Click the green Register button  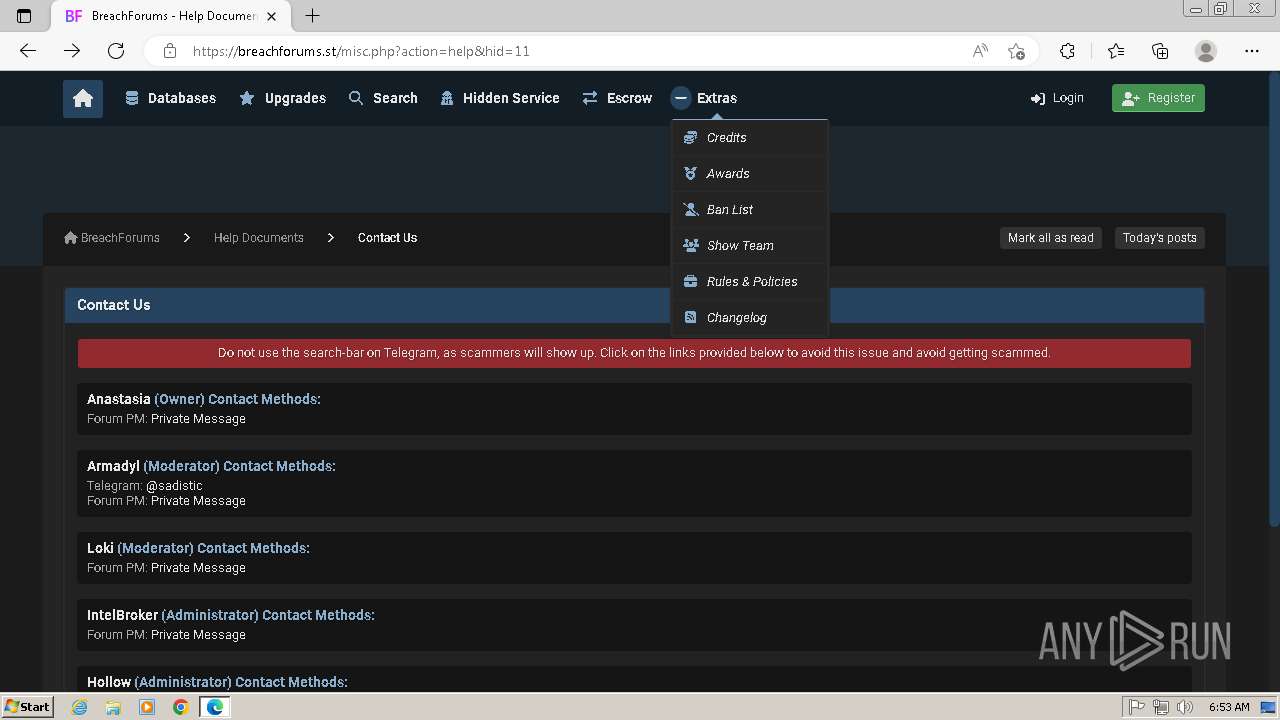pyautogui.click(x=1158, y=98)
